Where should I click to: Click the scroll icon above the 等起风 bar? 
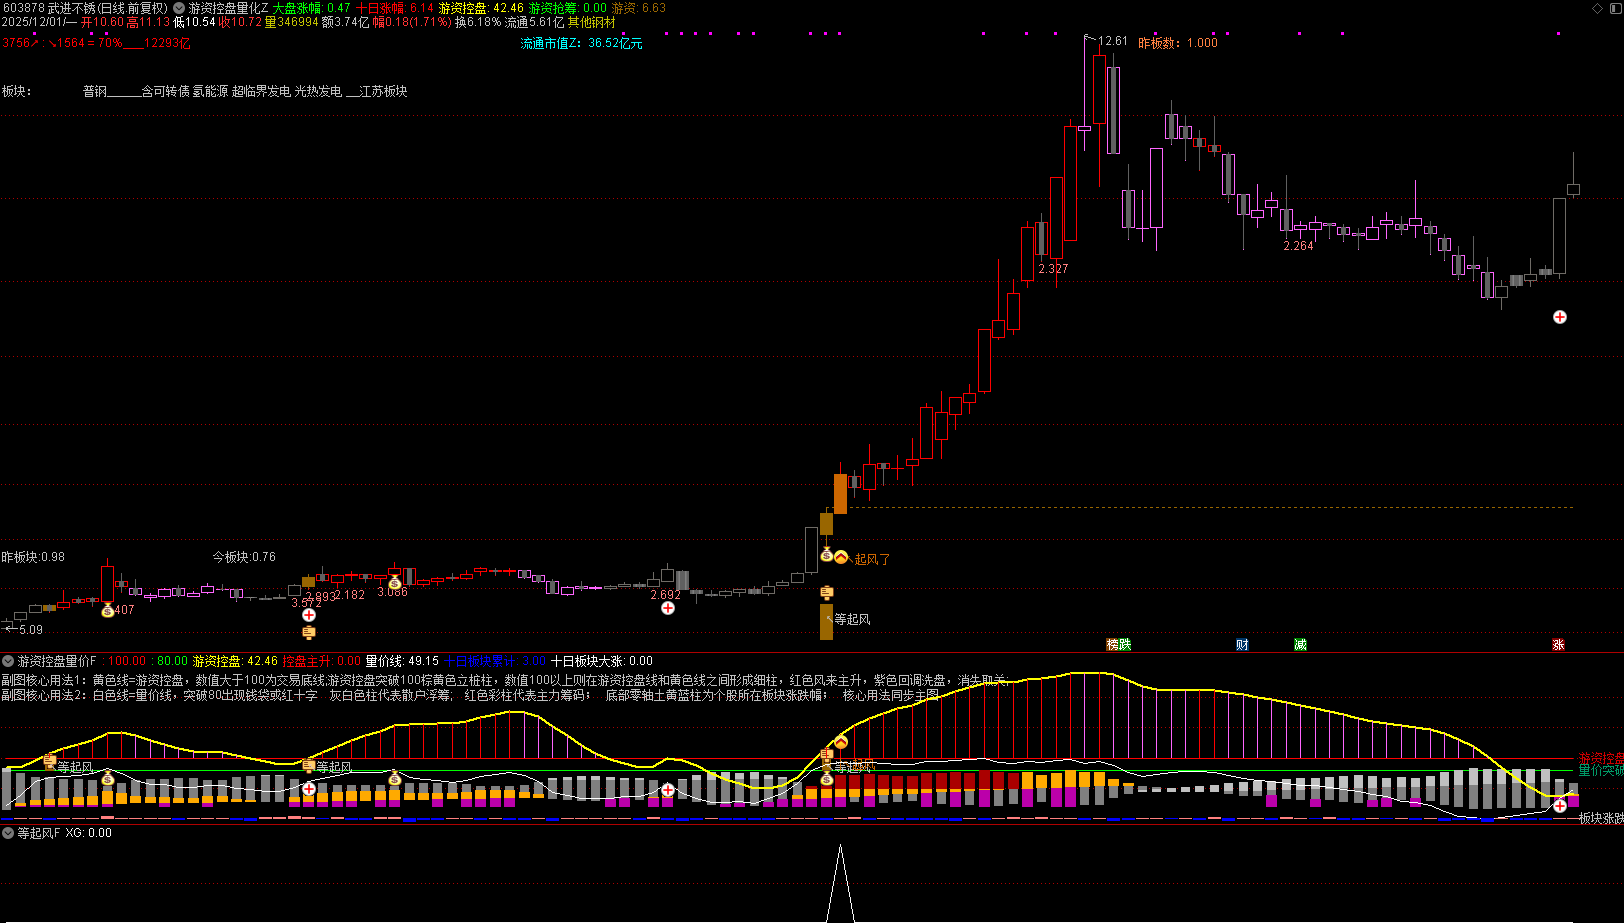(827, 593)
